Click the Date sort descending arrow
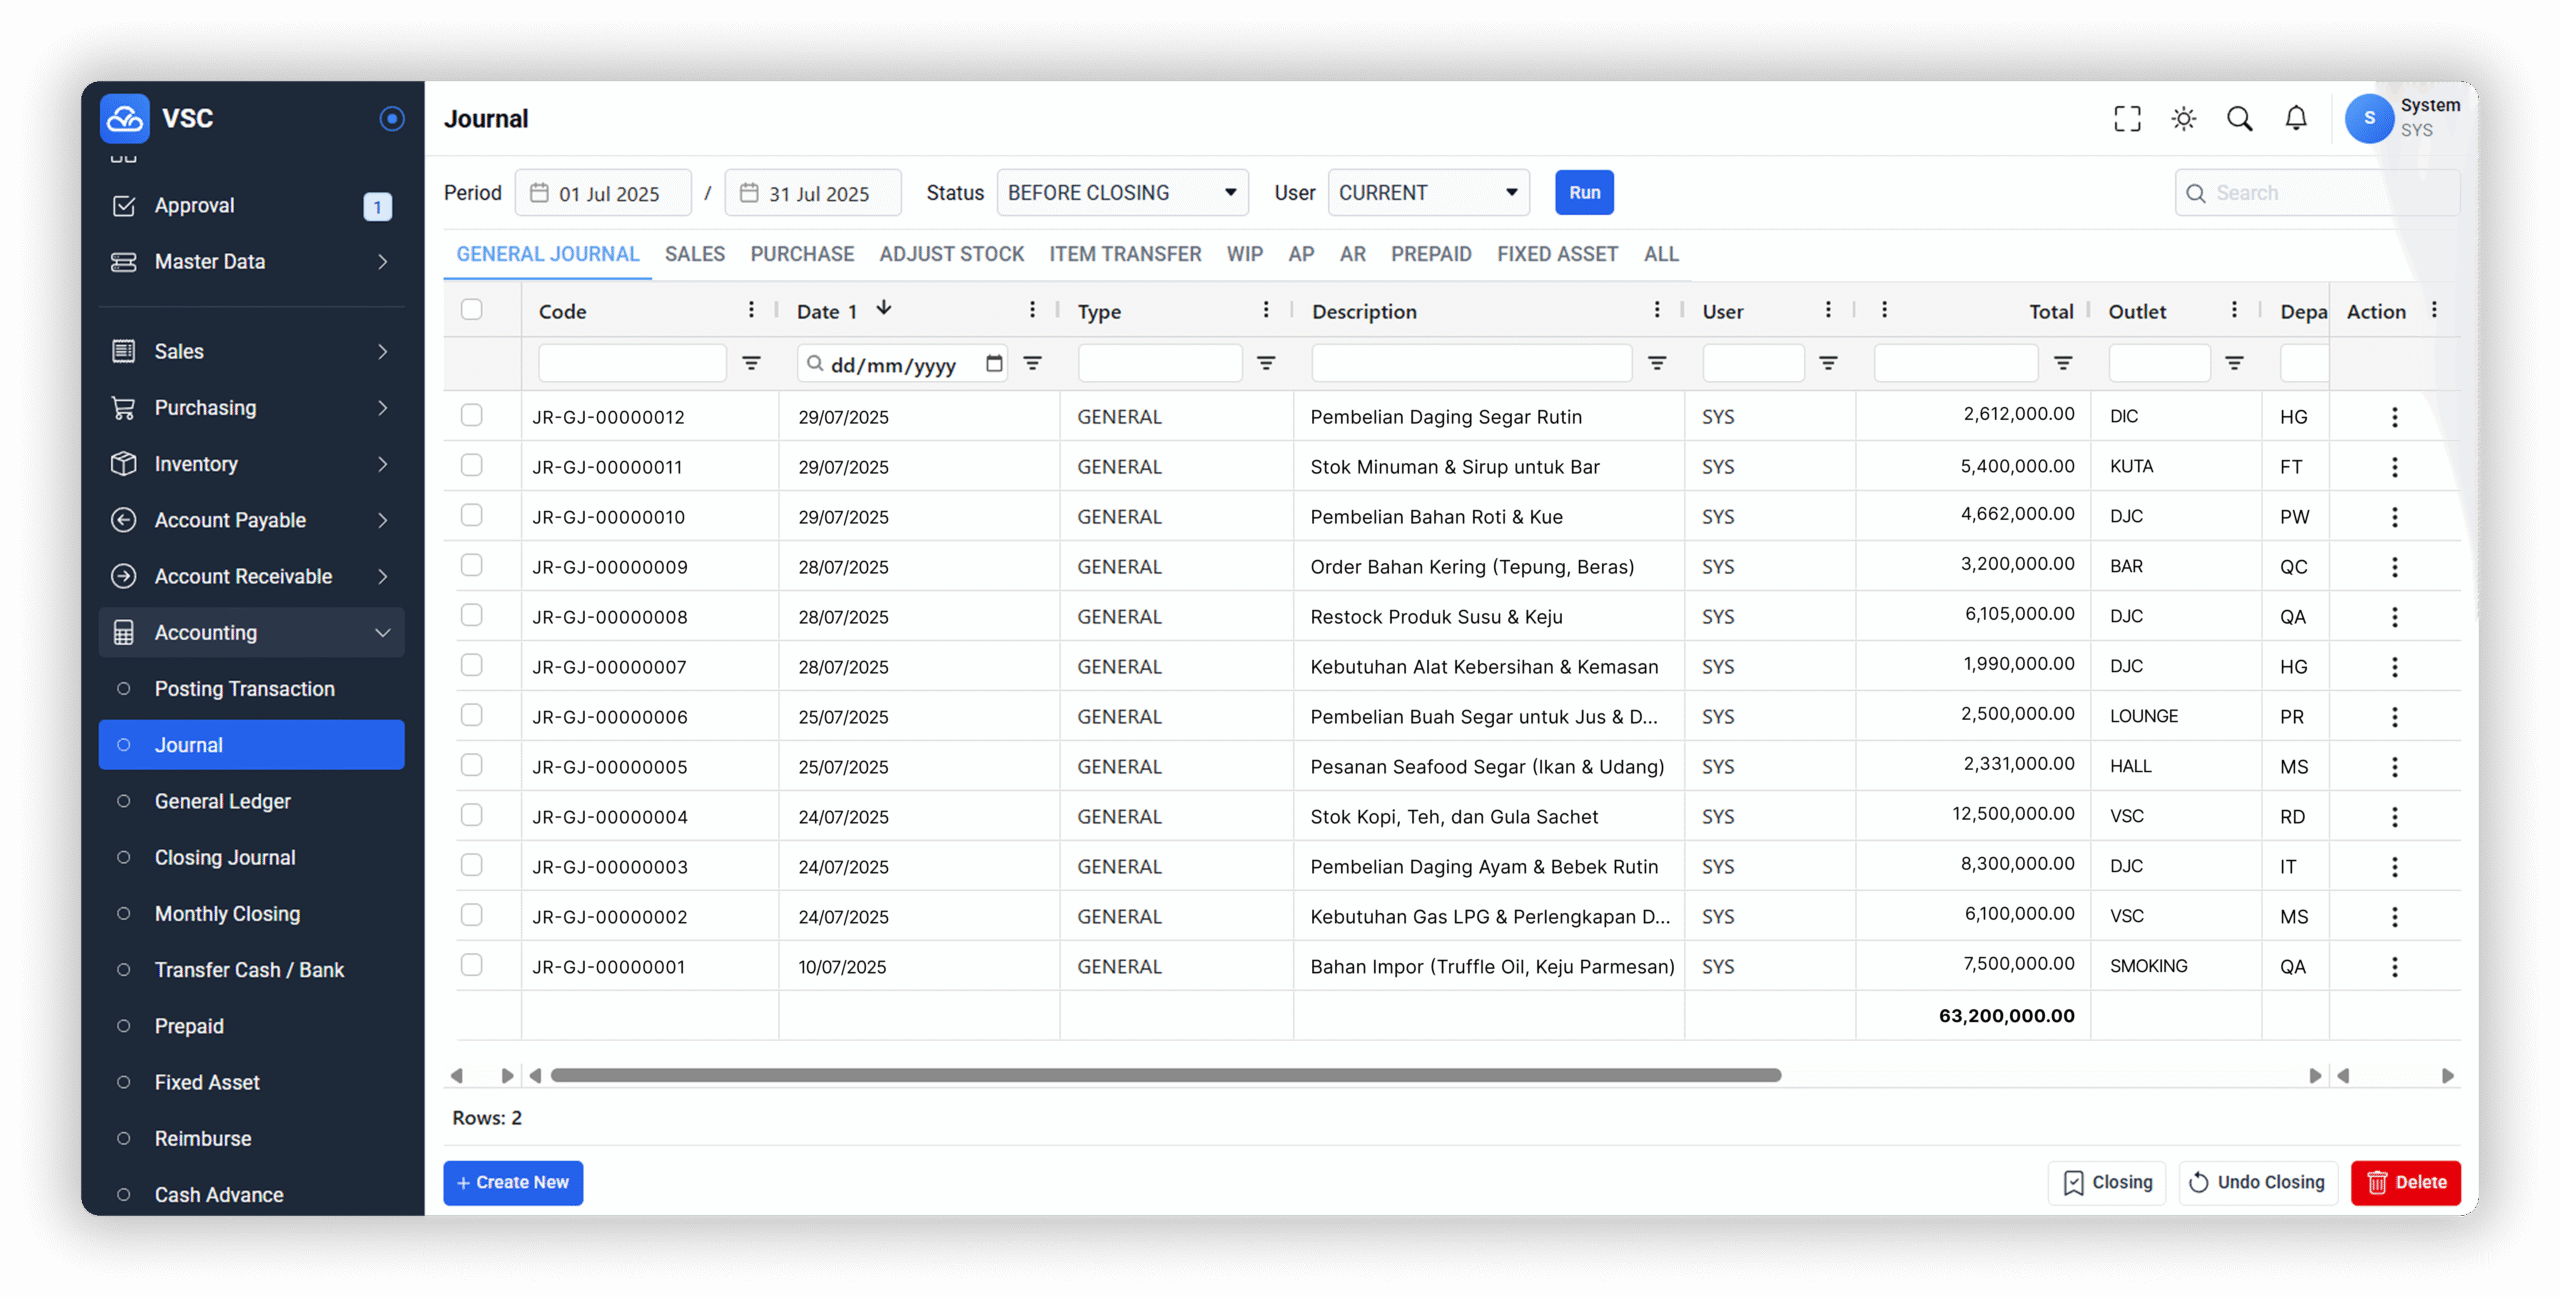 [884, 308]
